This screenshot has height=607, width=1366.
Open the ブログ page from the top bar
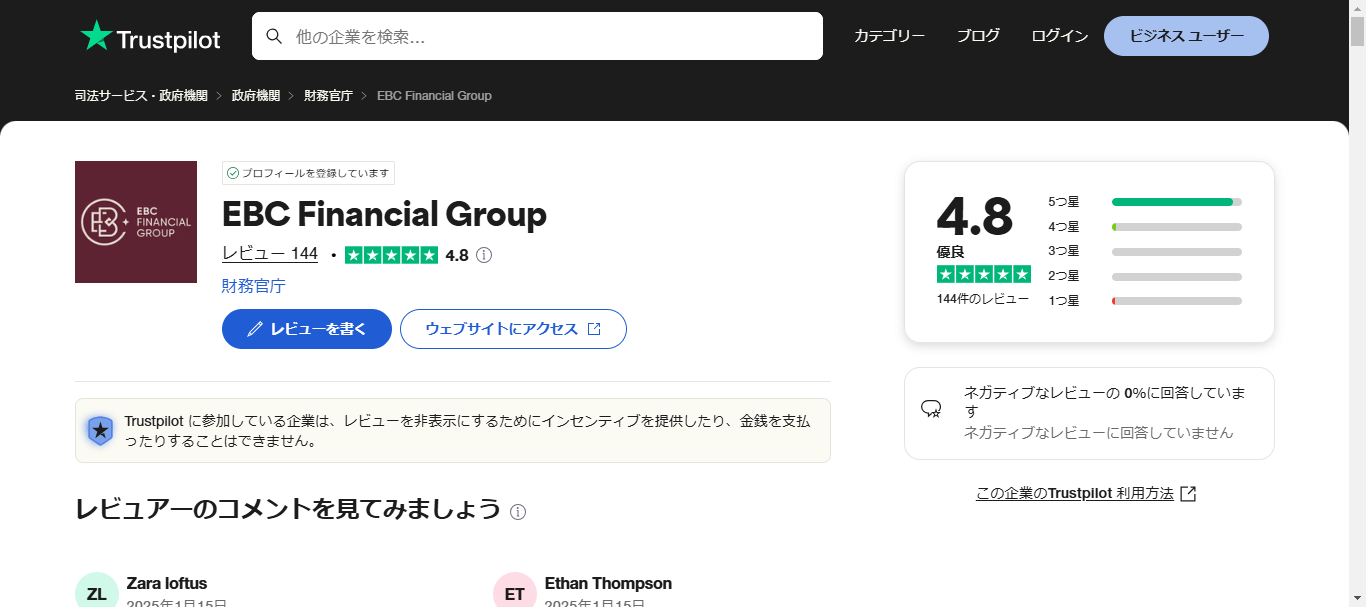(x=977, y=35)
